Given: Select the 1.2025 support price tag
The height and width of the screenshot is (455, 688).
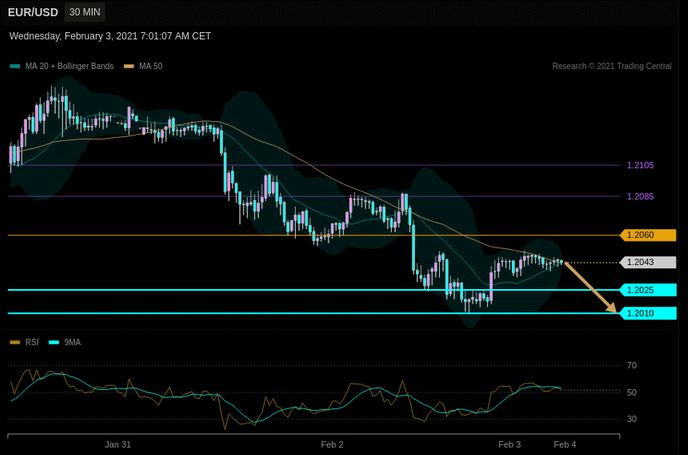Looking at the screenshot, I should pyautogui.click(x=648, y=290).
